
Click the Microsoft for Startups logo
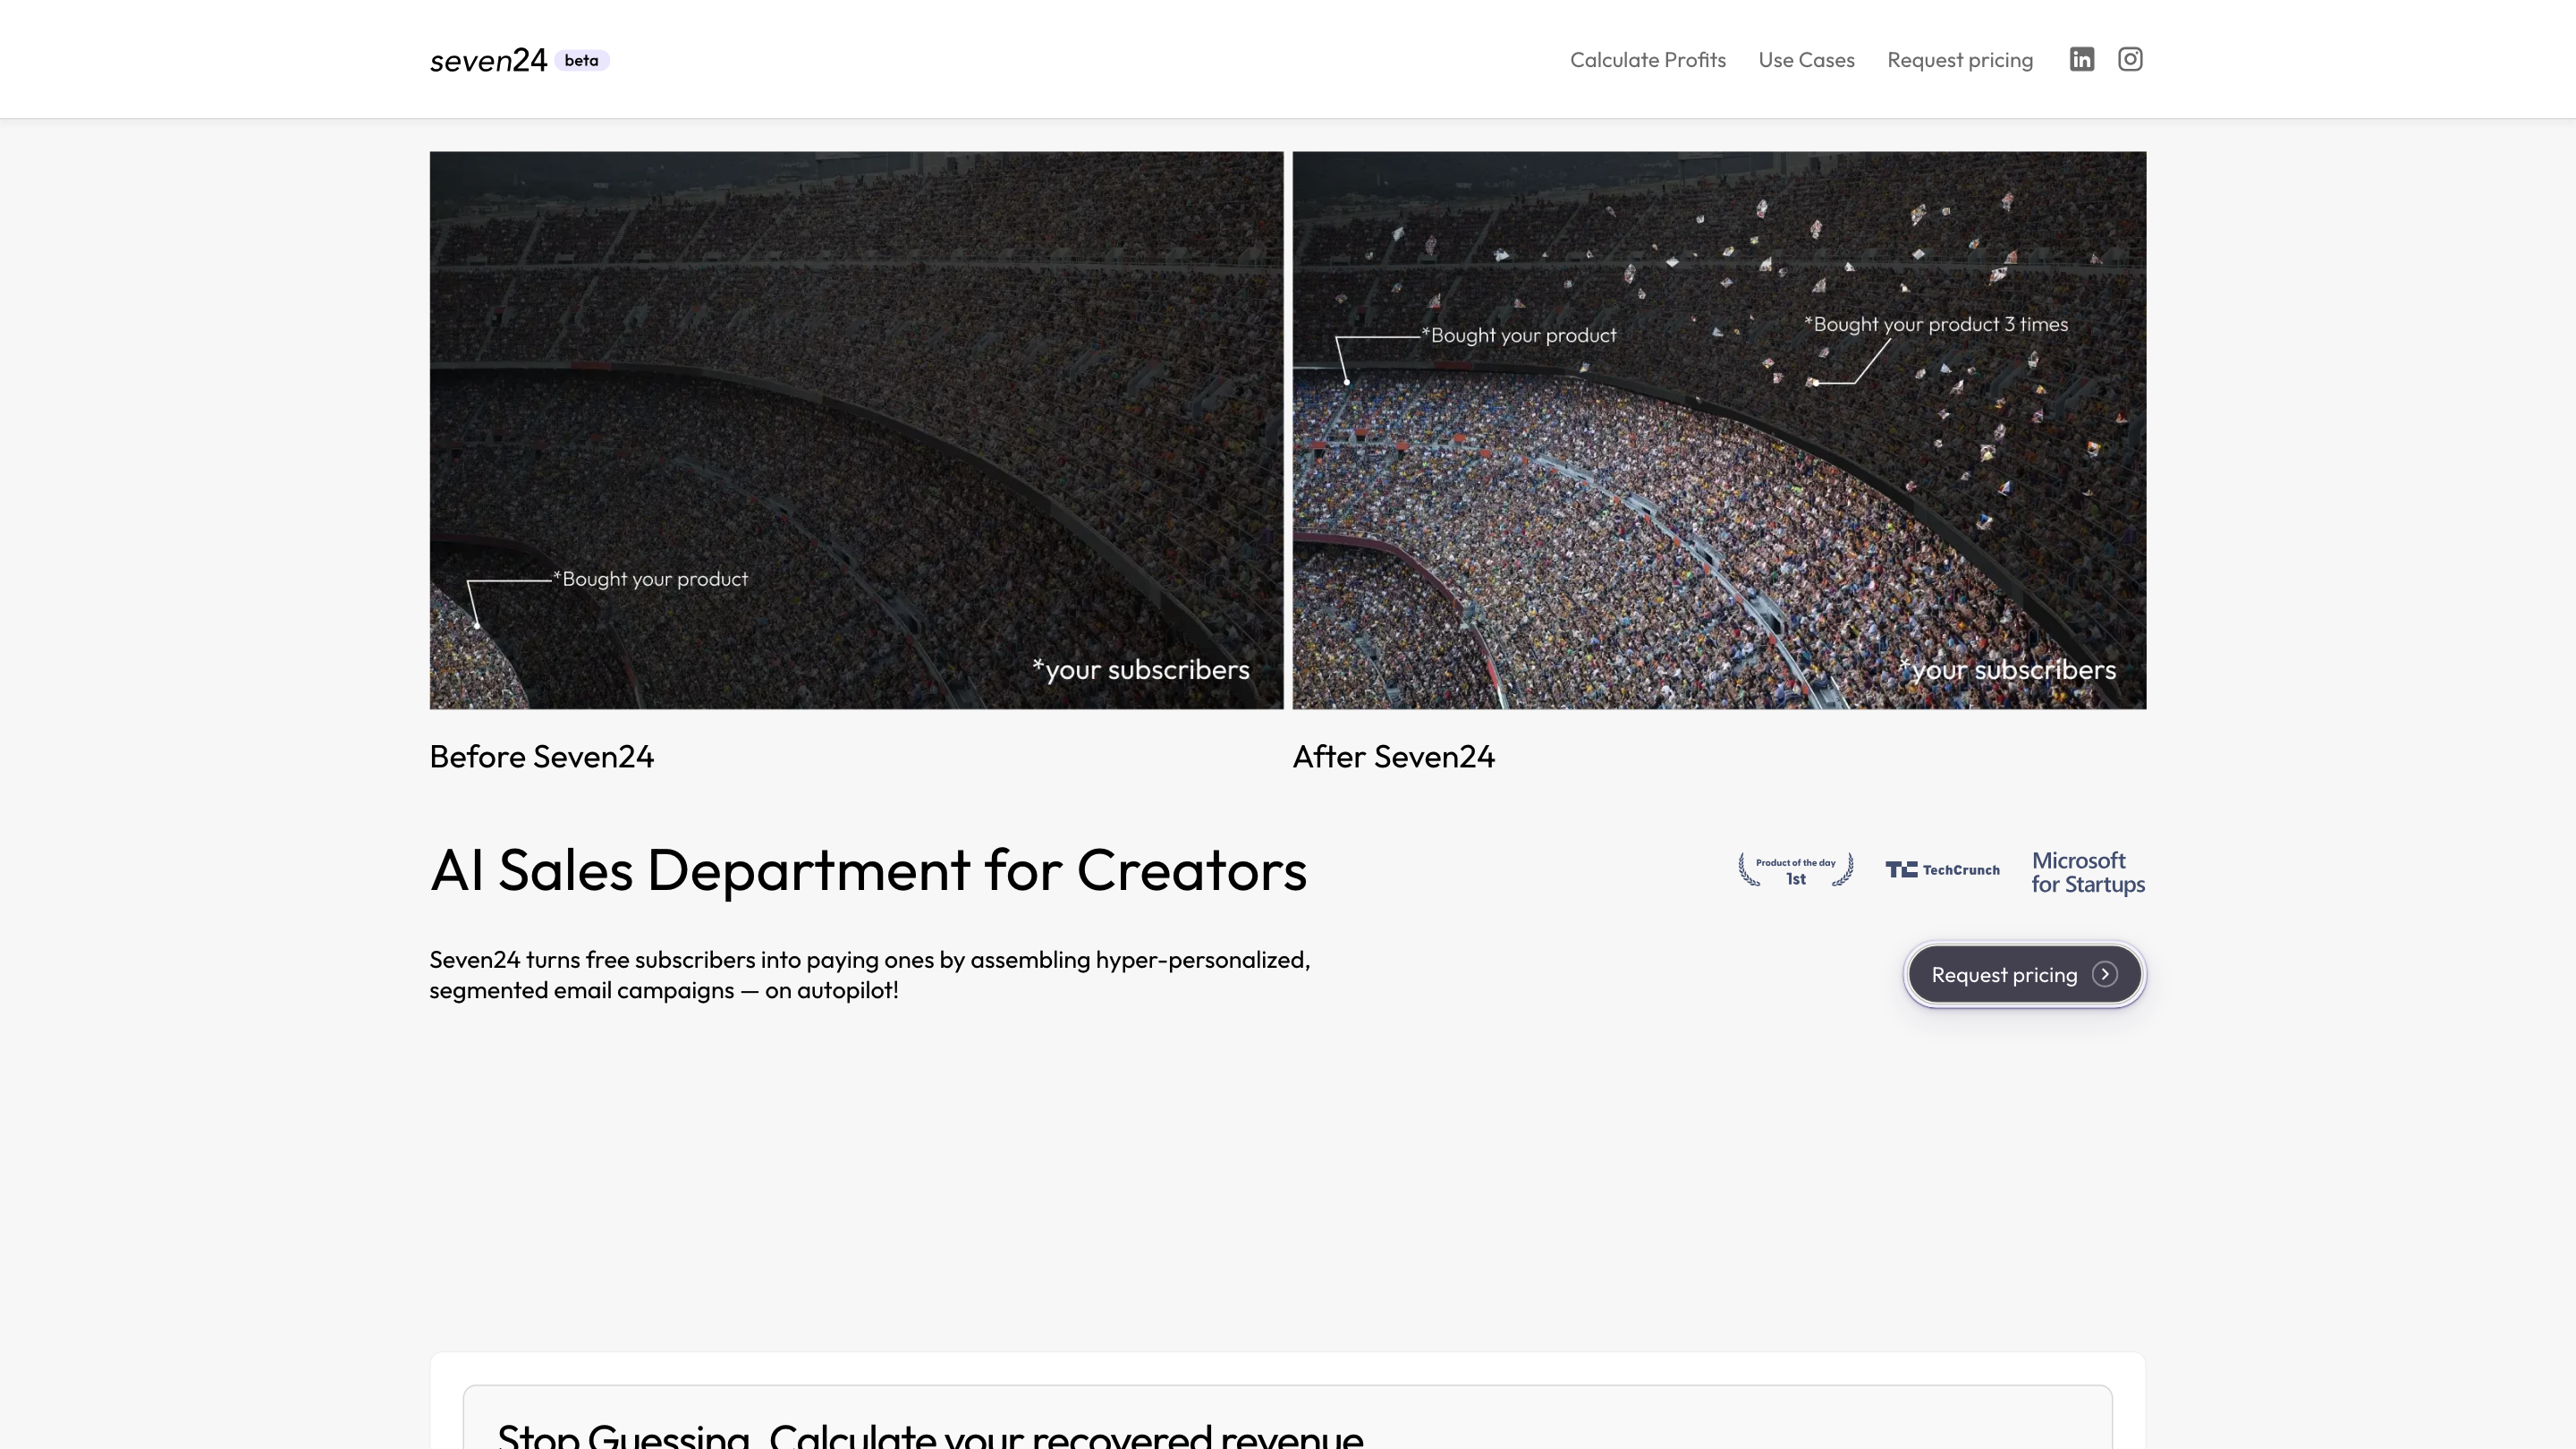pos(2088,872)
